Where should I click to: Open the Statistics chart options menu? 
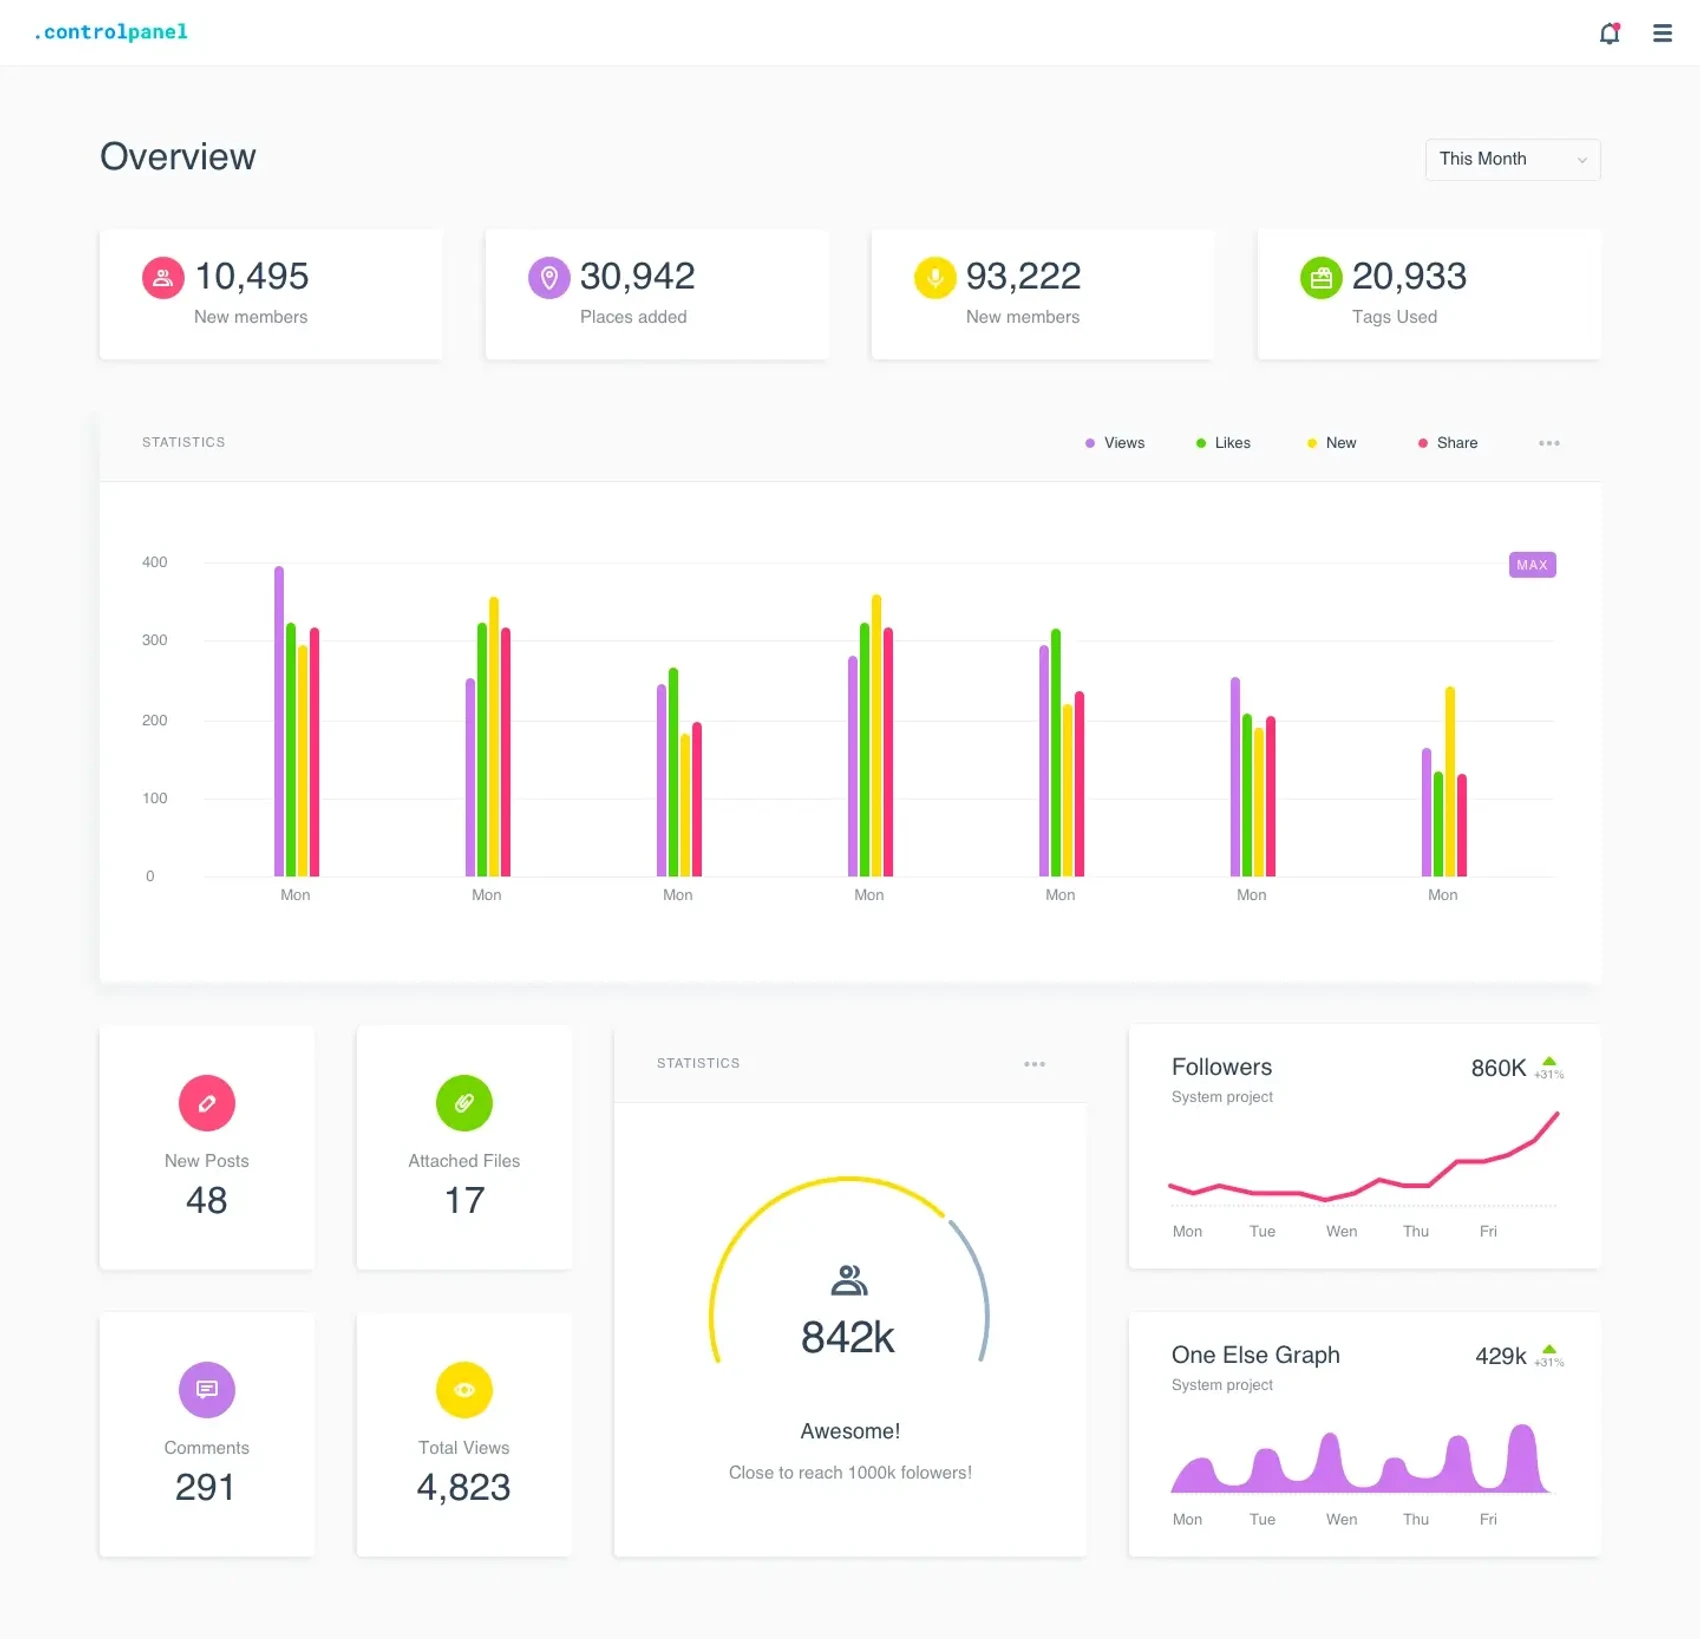[1549, 443]
